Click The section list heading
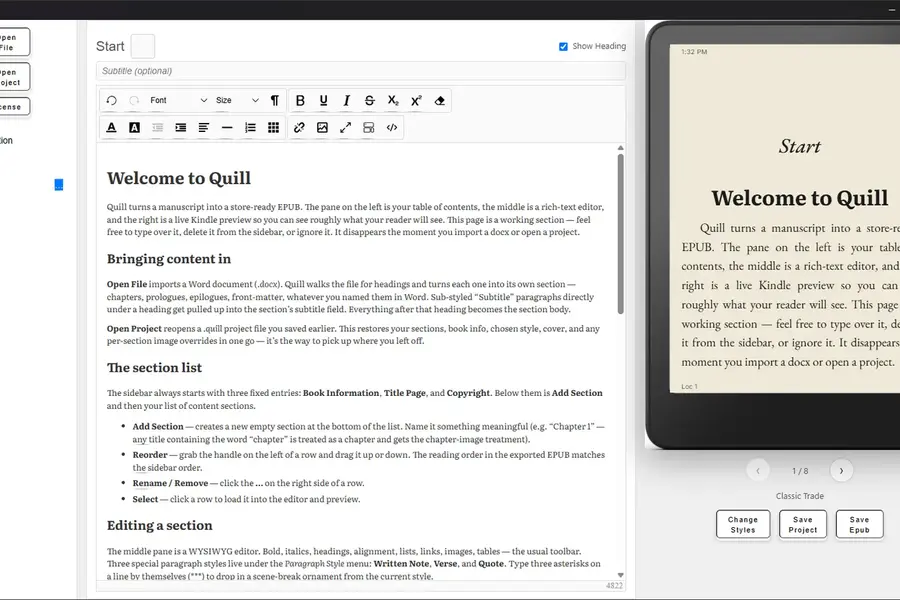Screen dimensions: 900x600 click(x=154, y=367)
